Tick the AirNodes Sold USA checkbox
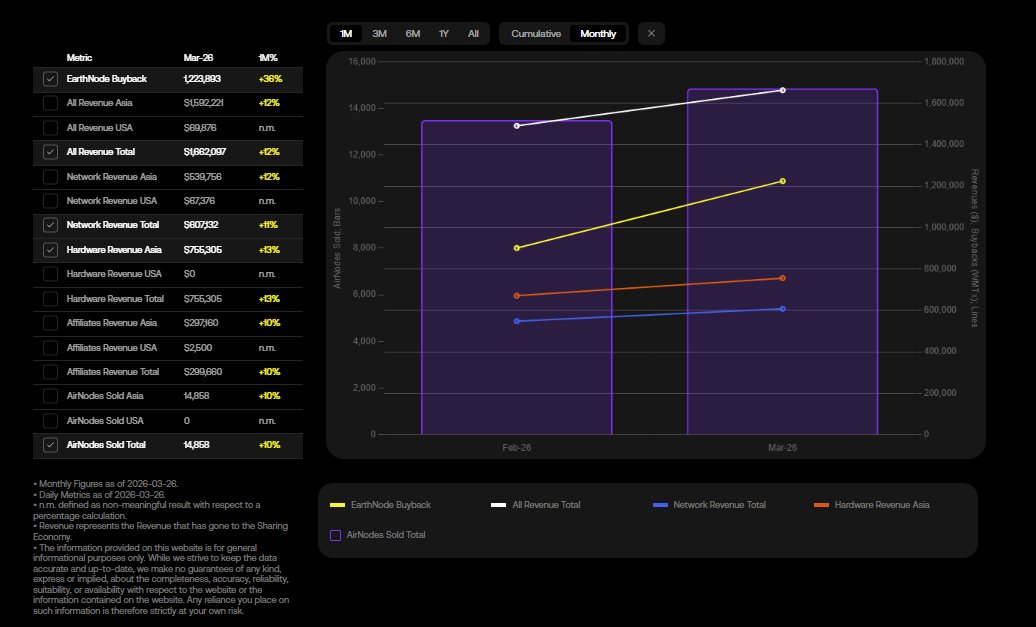Image resolution: width=1036 pixels, height=627 pixels. pyautogui.click(x=50, y=421)
